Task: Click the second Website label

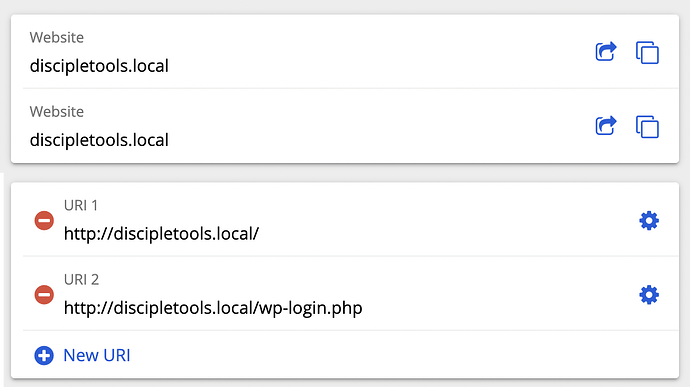Action: pyautogui.click(x=57, y=112)
